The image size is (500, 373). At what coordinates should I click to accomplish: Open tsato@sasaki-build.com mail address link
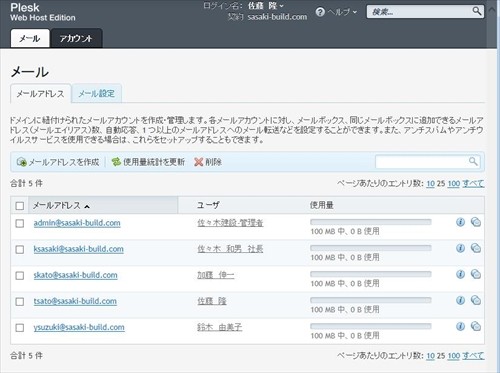[75, 301]
